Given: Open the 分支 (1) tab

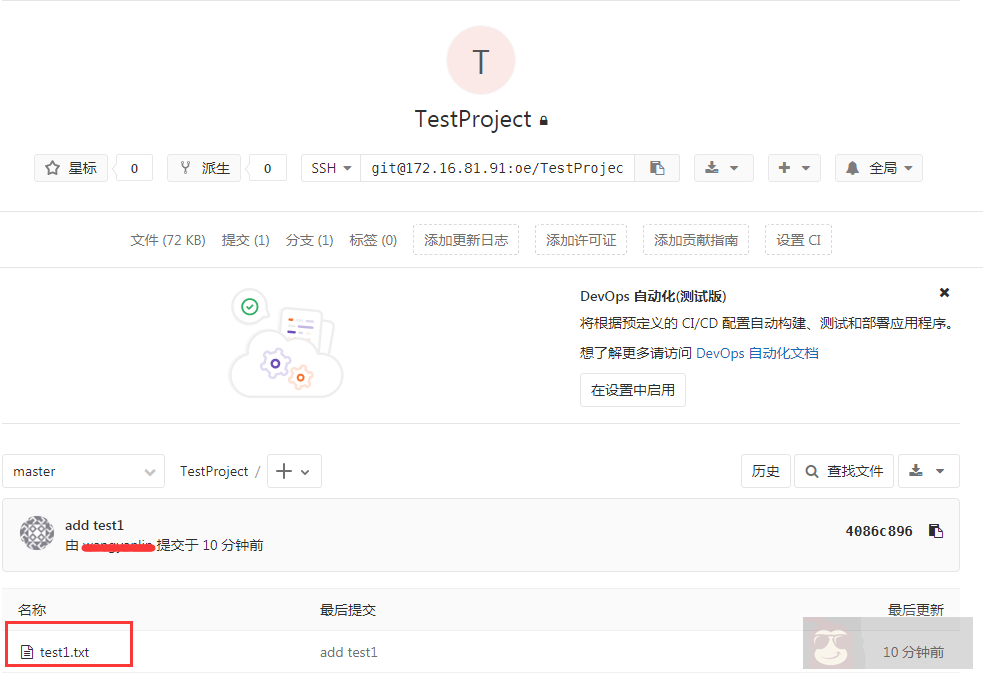Looking at the screenshot, I should click(x=309, y=239).
